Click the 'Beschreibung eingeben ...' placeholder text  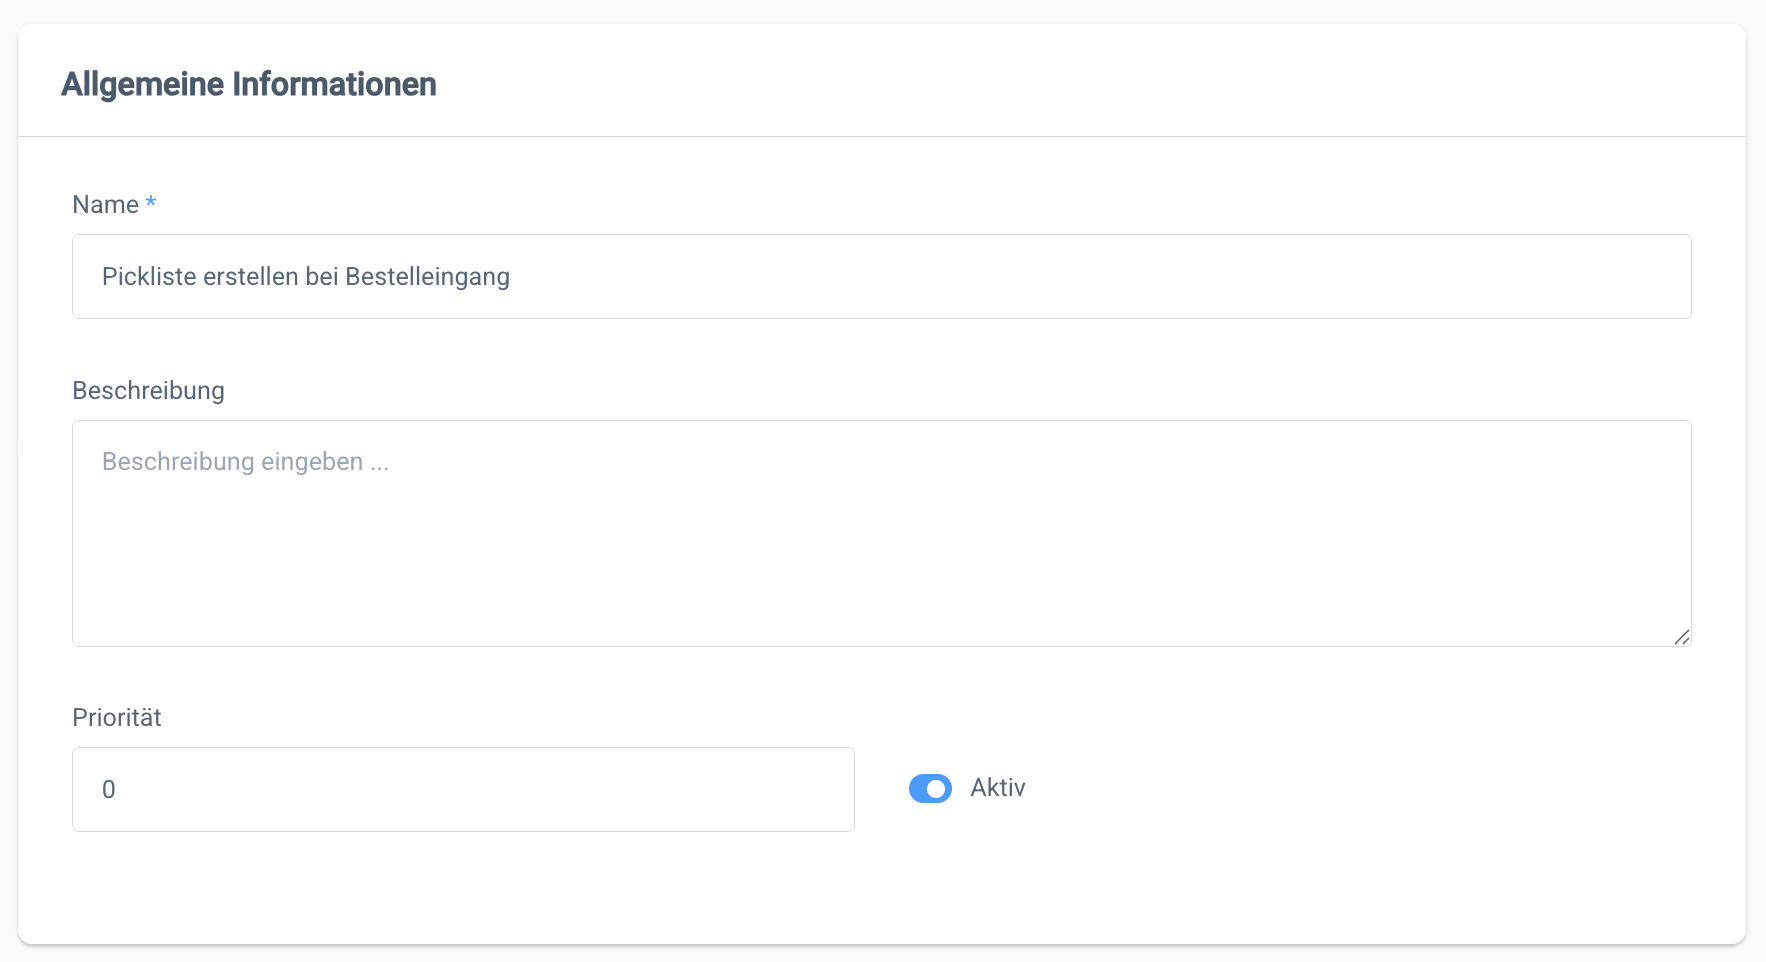pyautogui.click(x=245, y=462)
